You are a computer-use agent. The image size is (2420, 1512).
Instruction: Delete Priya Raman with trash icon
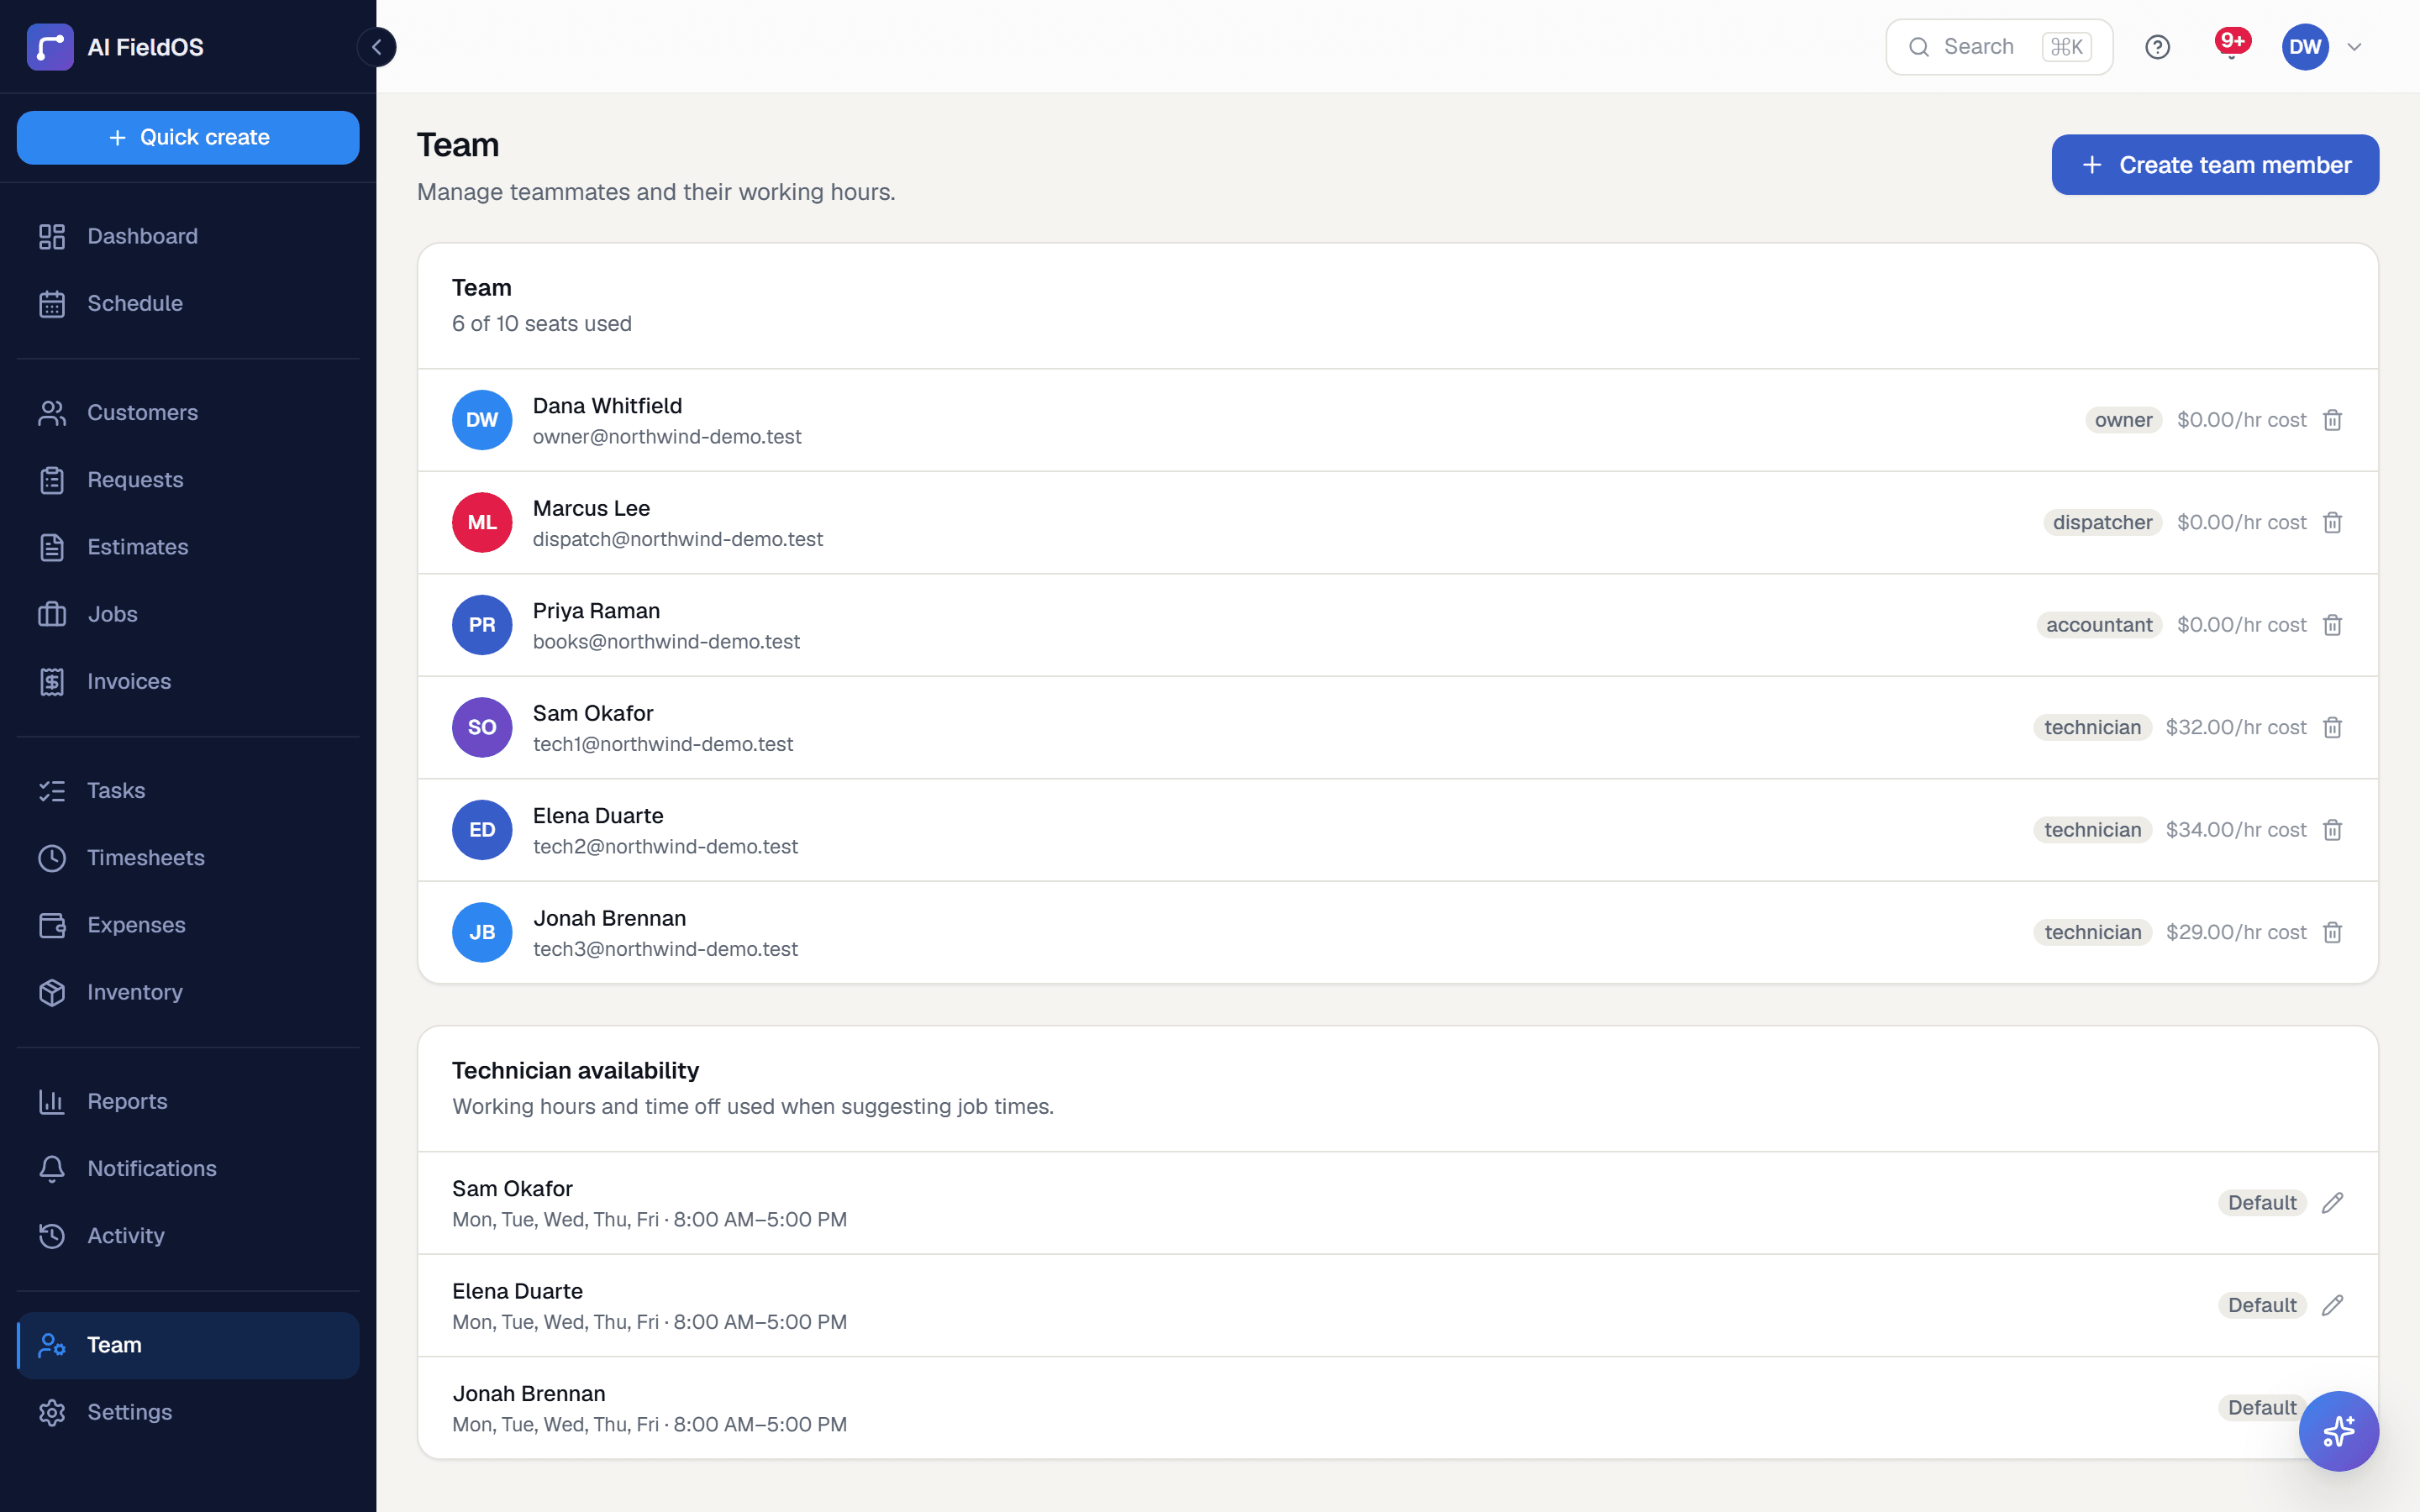2332,625
